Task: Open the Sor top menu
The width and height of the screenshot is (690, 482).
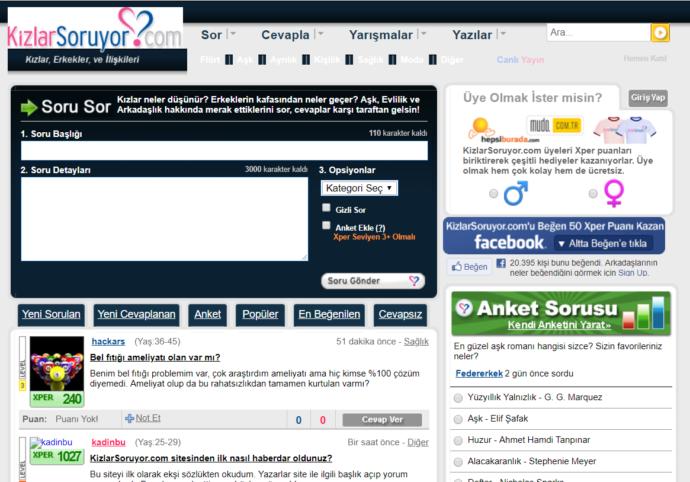Action: coord(211,35)
